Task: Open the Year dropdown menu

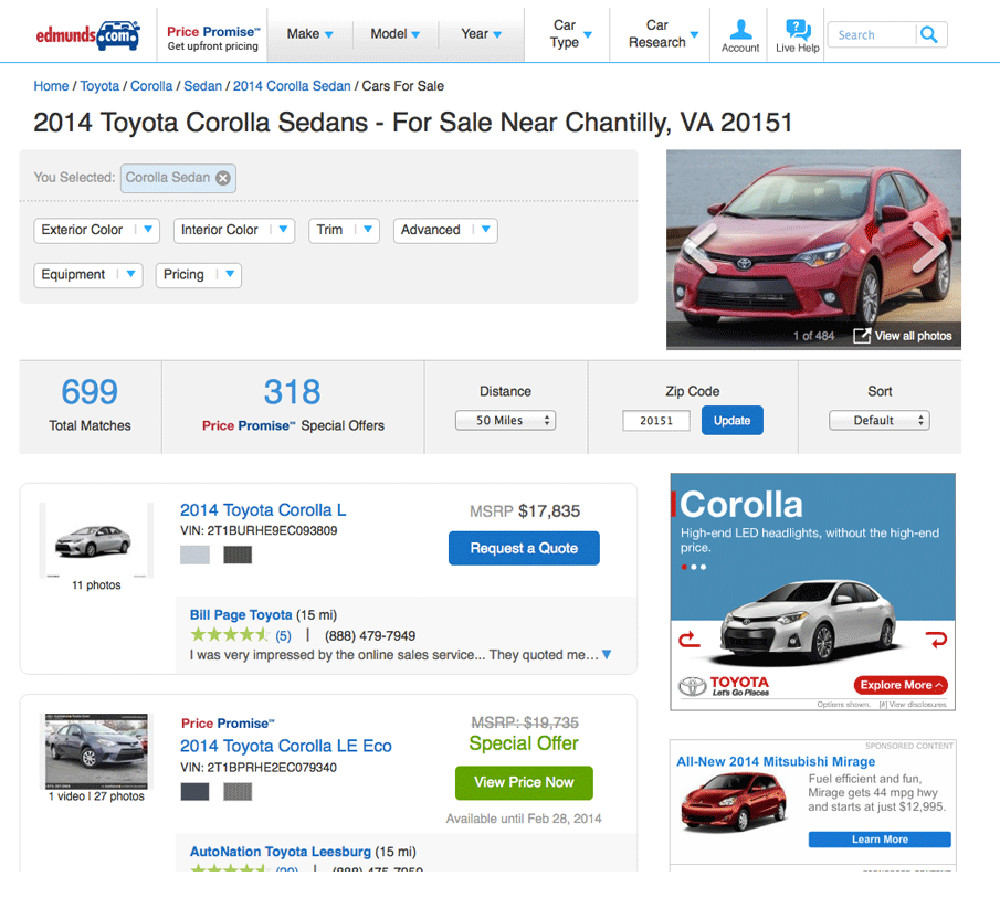Action: (482, 34)
